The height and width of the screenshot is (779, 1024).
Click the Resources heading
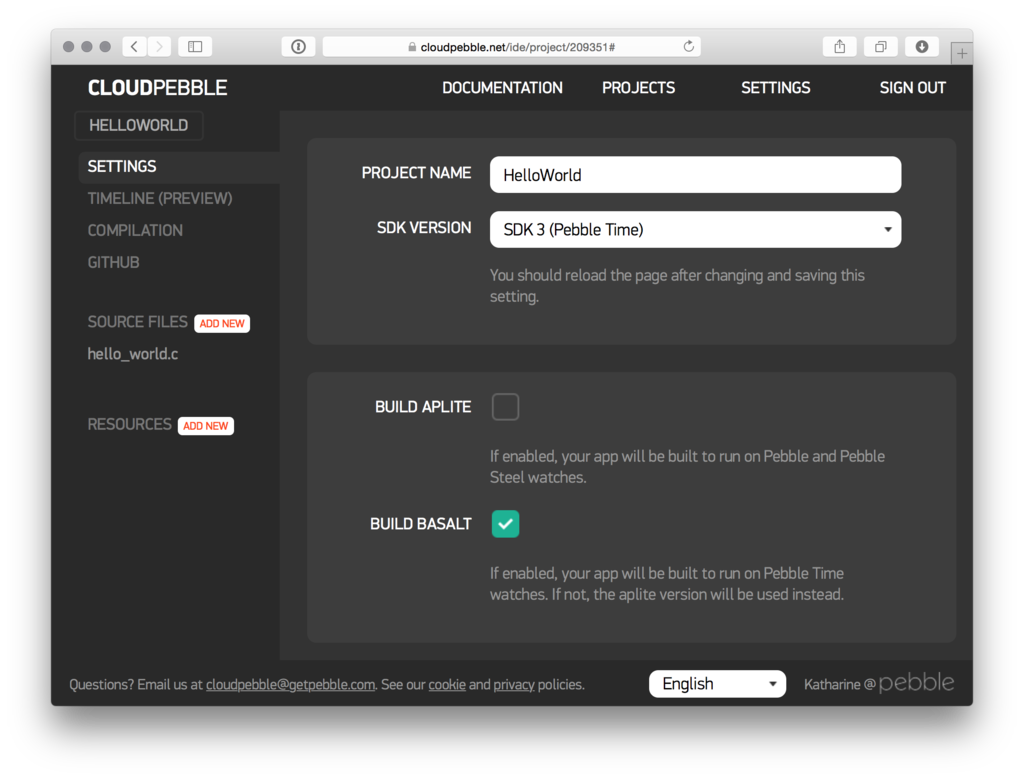(x=129, y=424)
